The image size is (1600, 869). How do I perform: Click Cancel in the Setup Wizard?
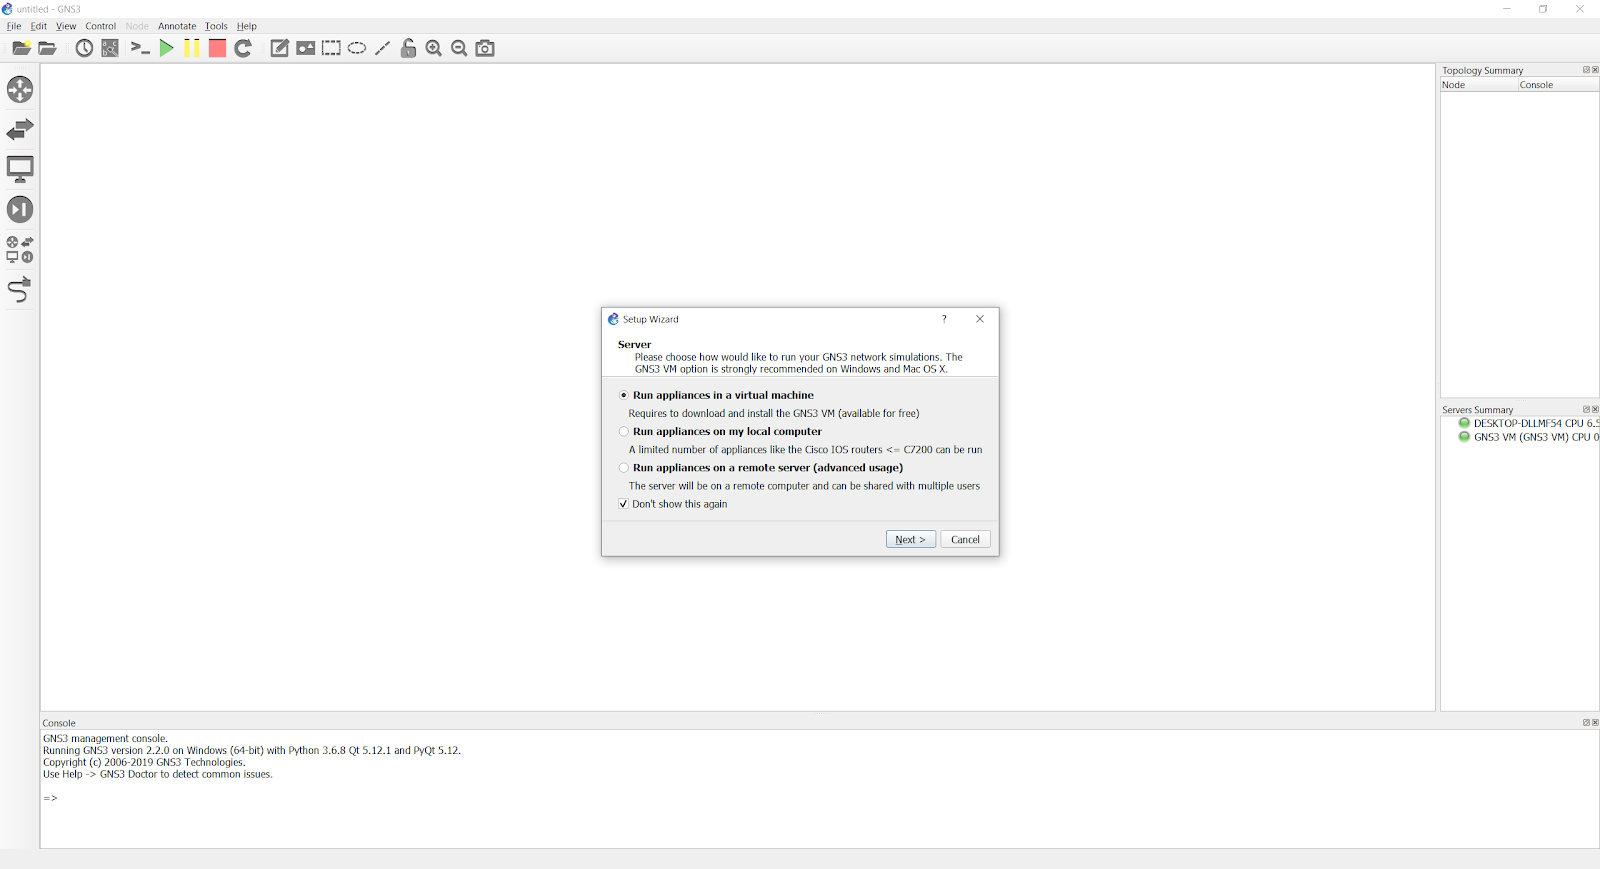click(965, 539)
